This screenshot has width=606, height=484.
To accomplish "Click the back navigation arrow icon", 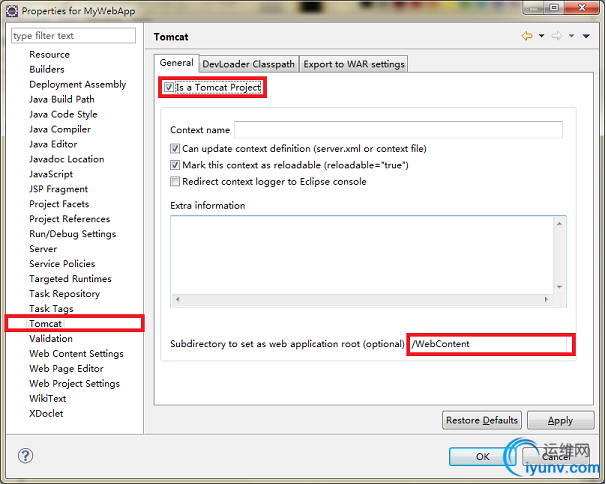I will (x=527, y=36).
